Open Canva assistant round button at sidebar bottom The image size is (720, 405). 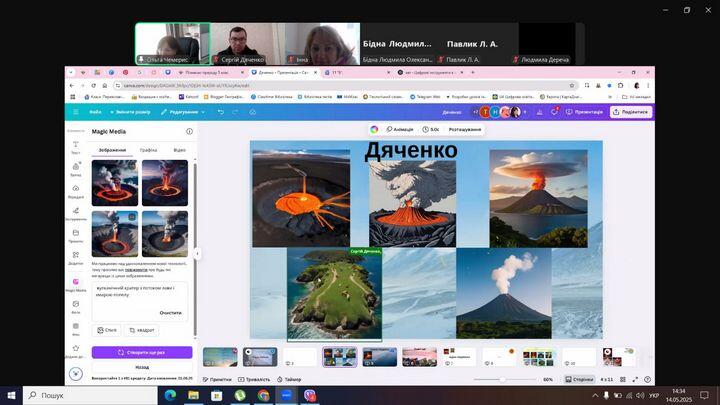76,374
